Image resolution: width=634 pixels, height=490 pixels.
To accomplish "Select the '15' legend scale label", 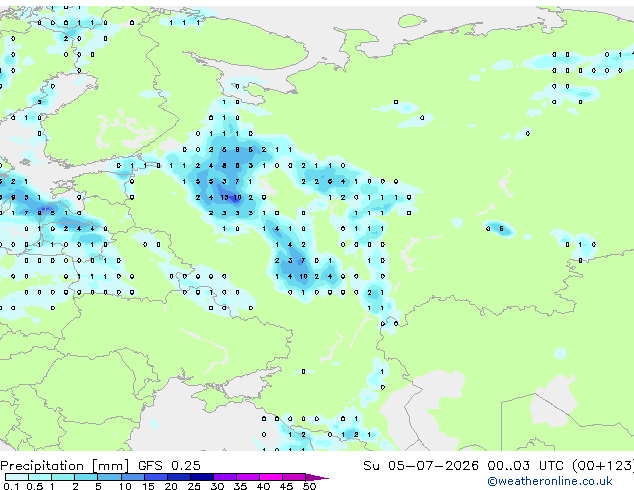I will tap(148, 486).
